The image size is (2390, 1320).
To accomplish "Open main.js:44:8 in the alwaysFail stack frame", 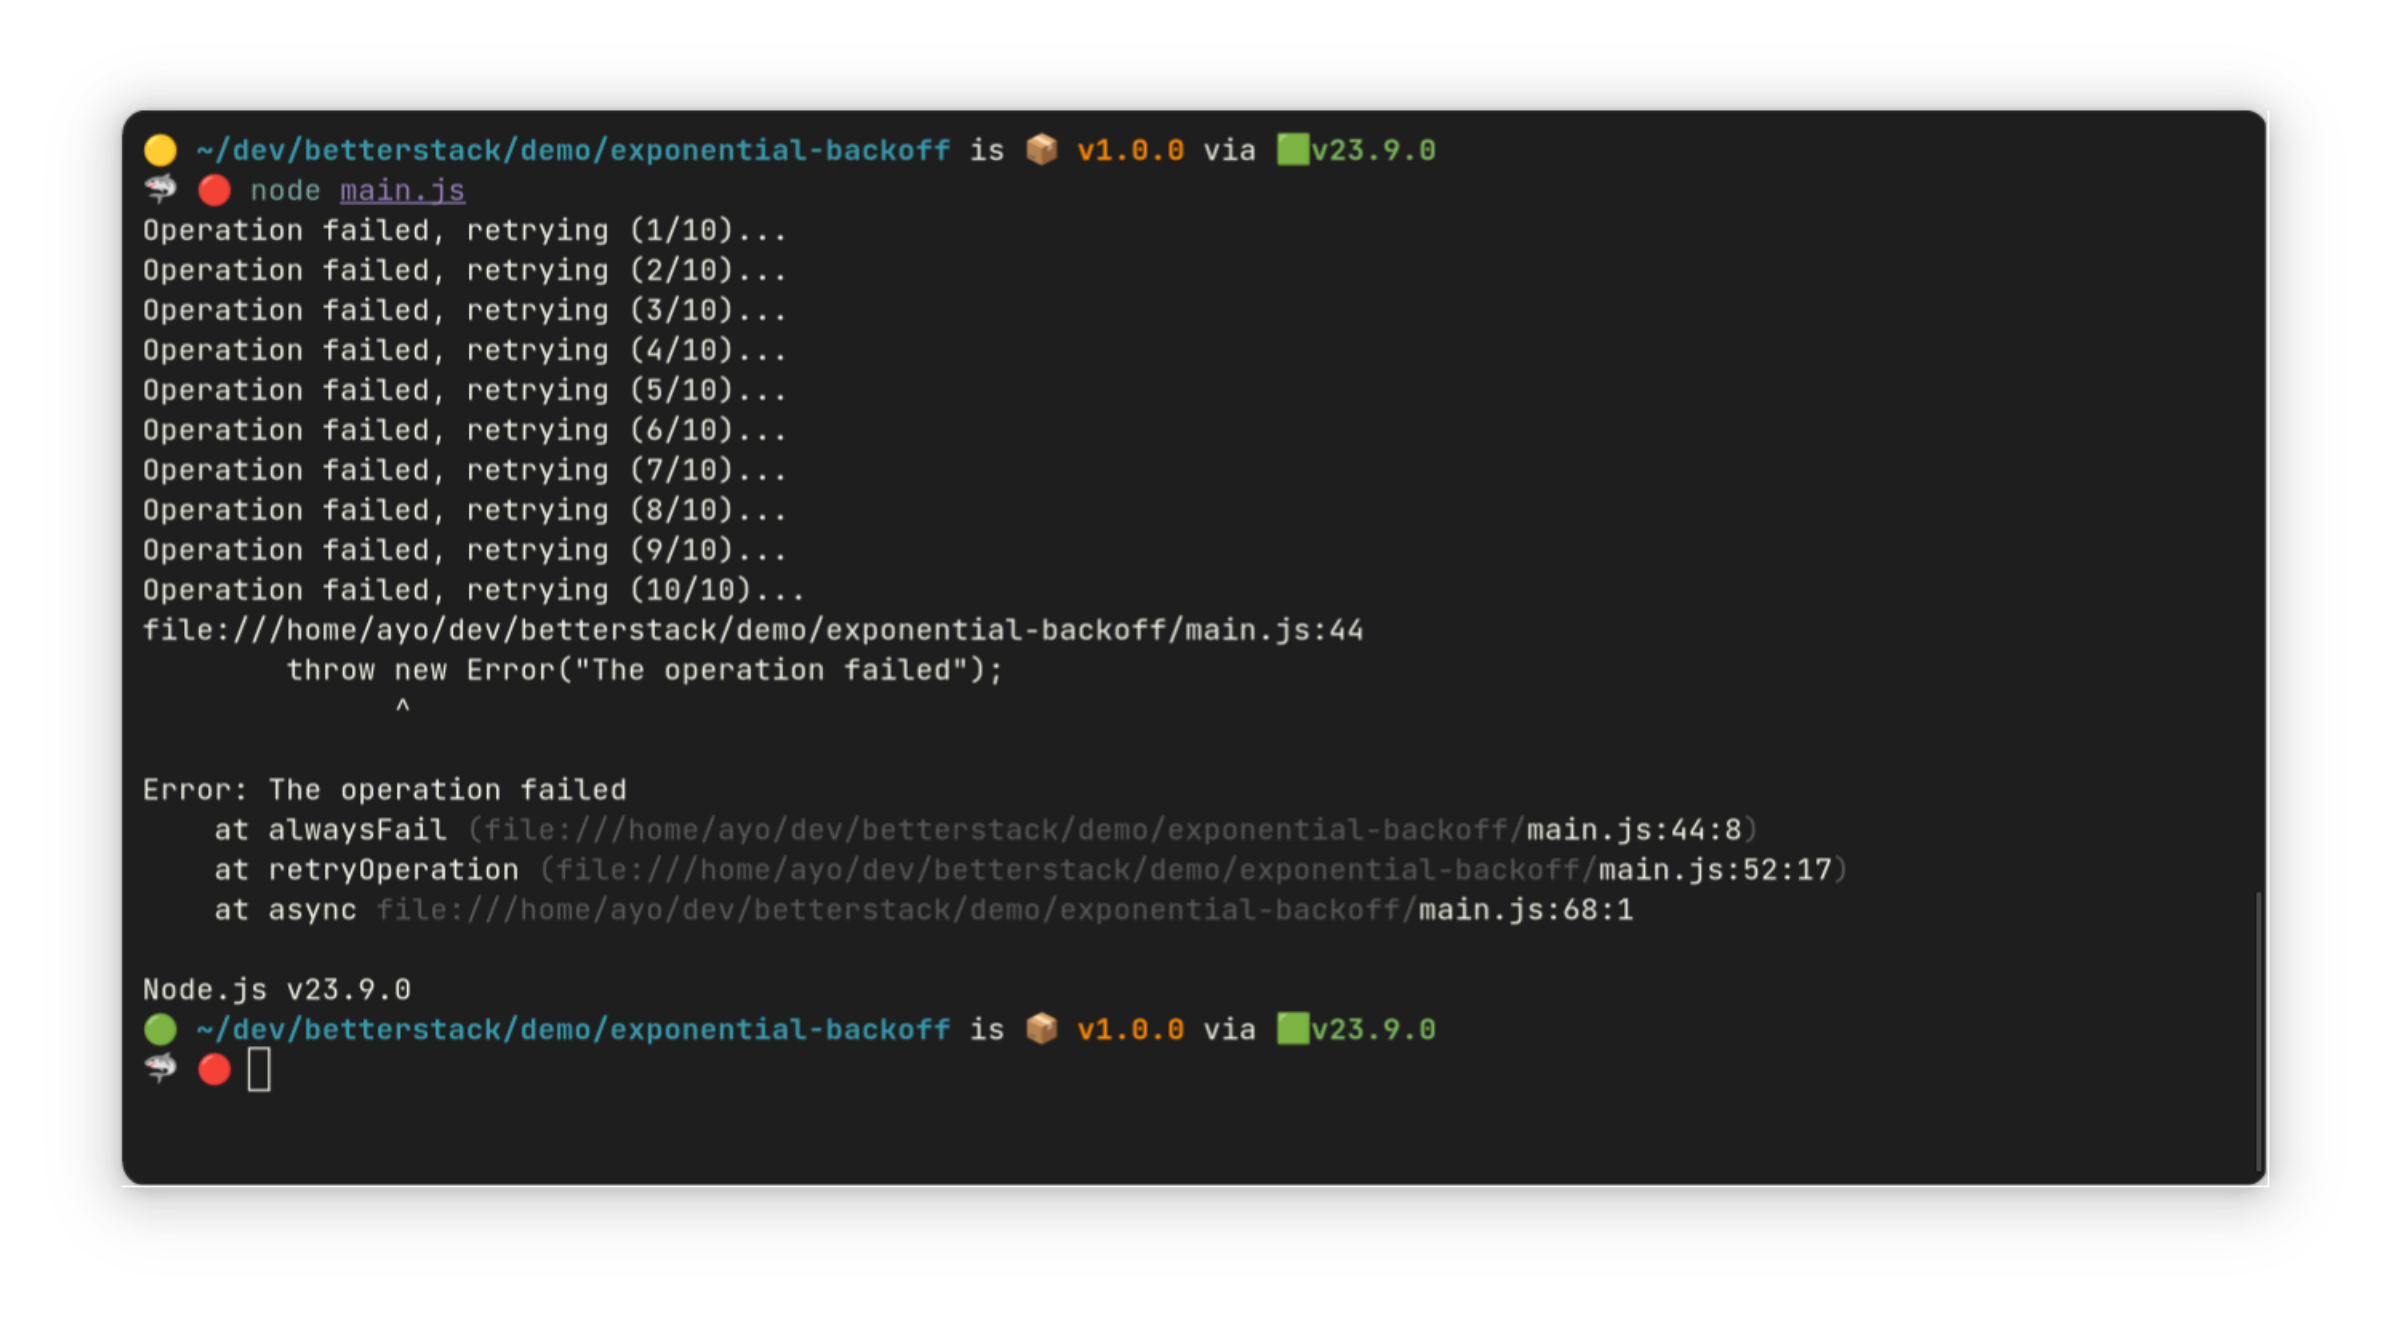I will [1634, 830].
